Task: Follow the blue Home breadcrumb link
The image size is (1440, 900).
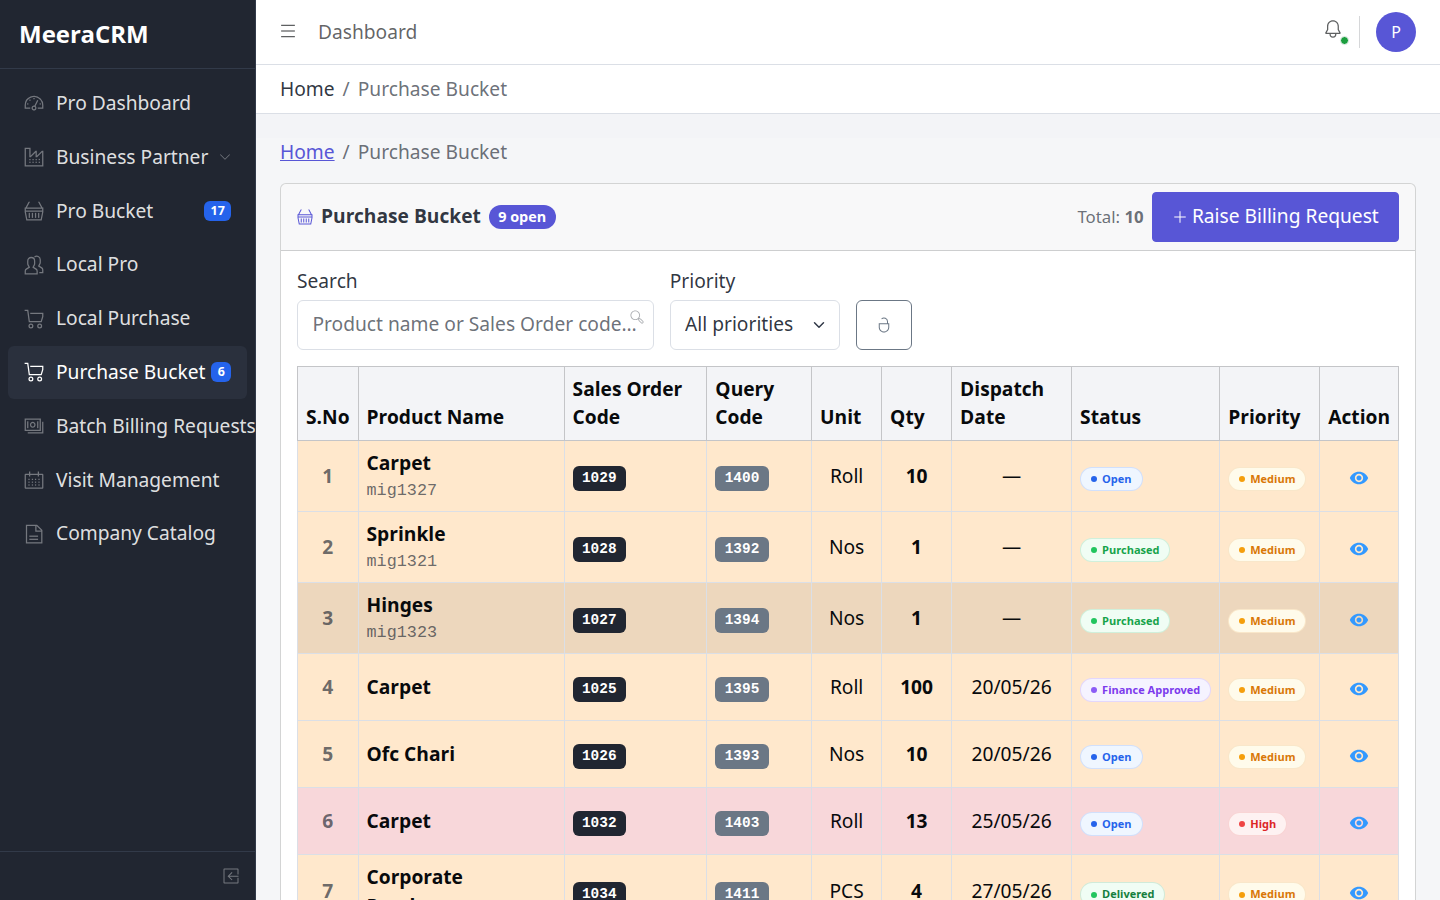Action: (x=307, y=152)
